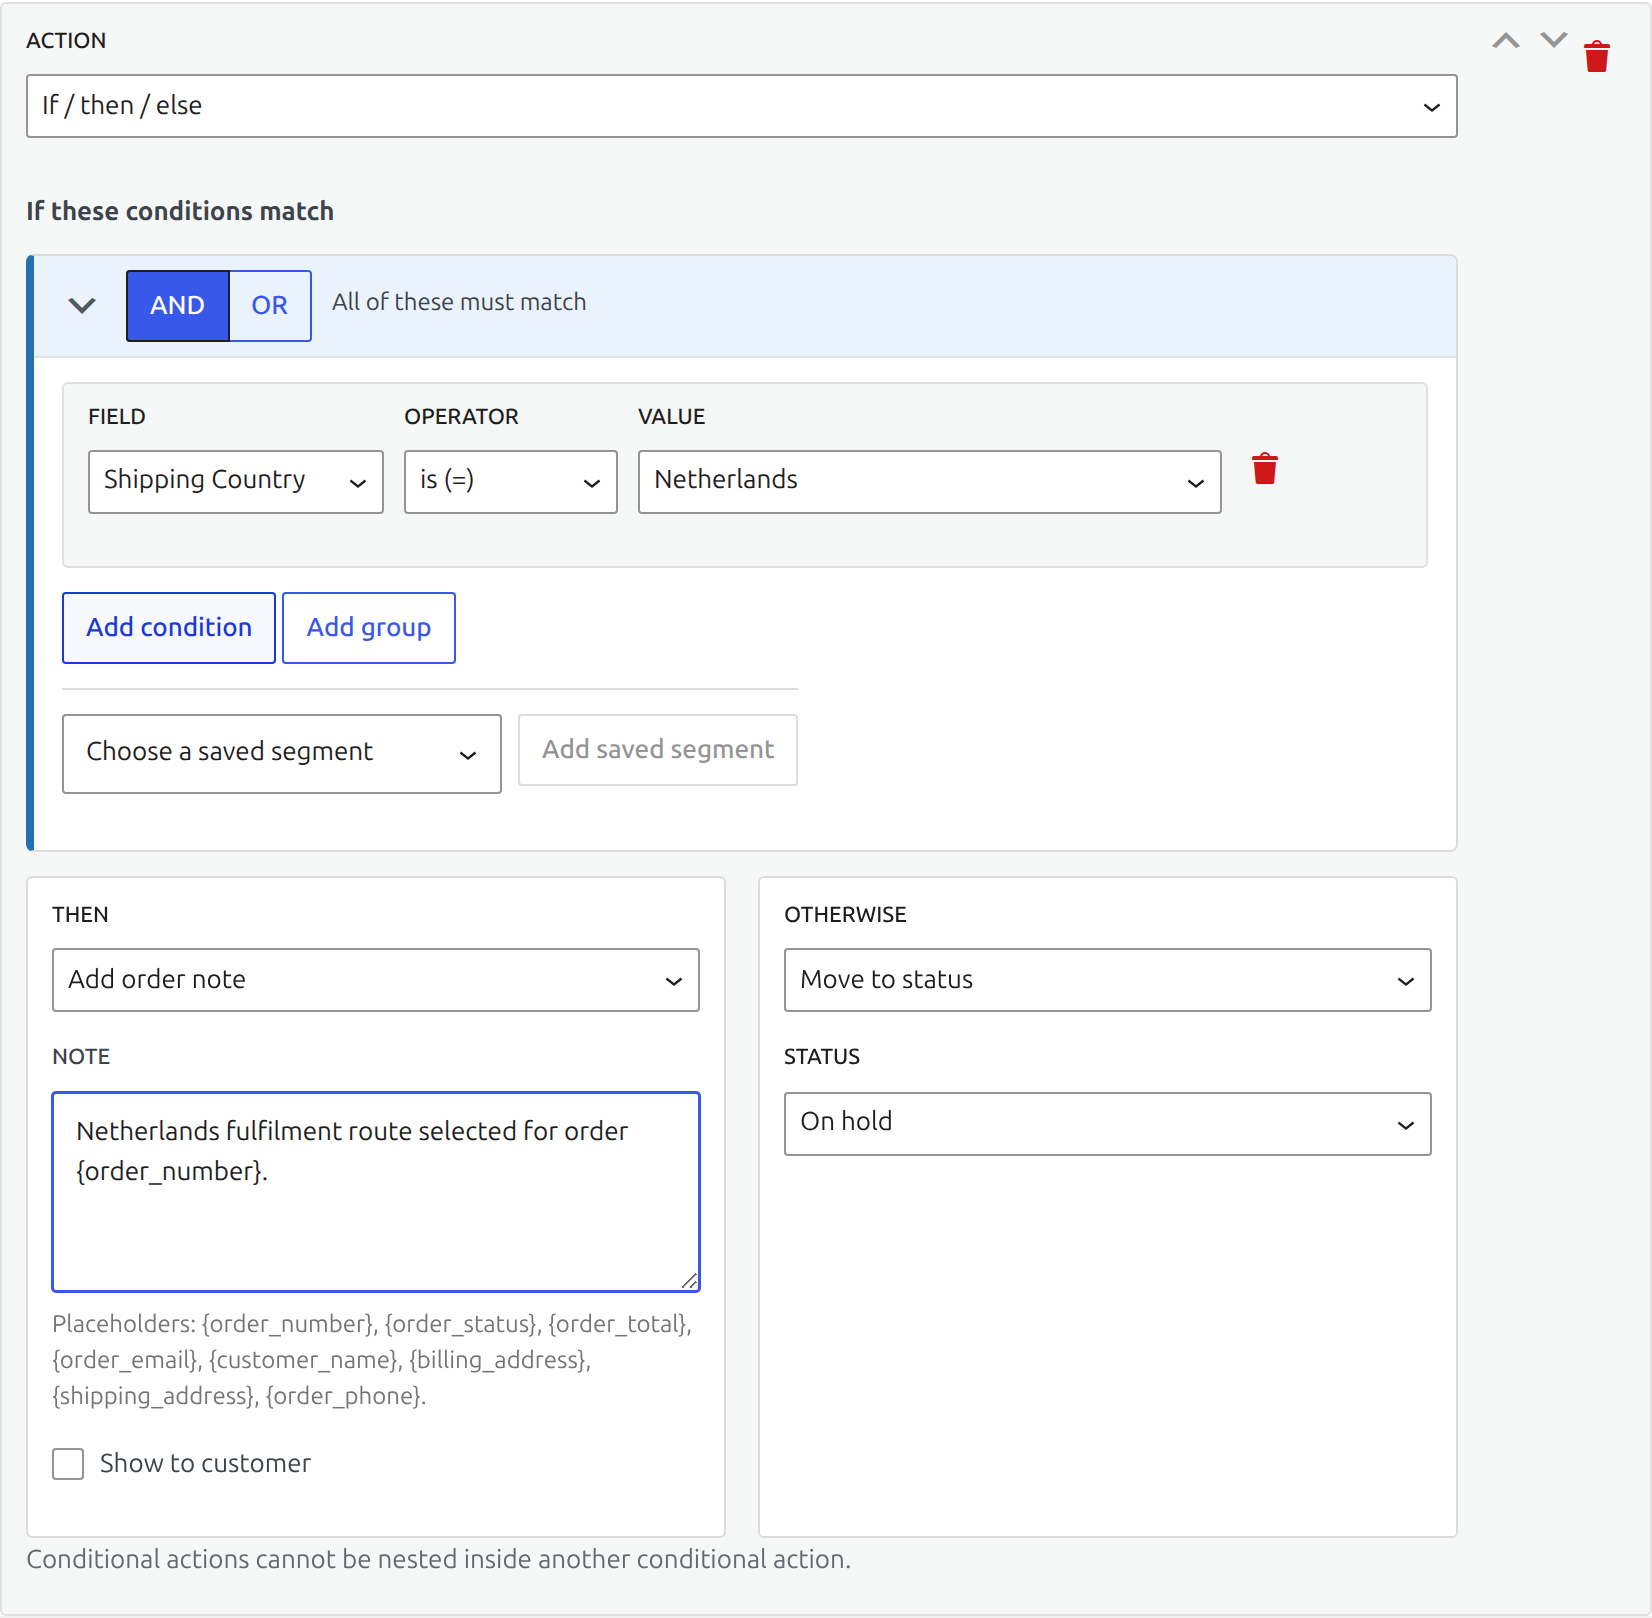Open the is (=) operator dropdown
The width and height of the screenshot is (1652, 1618).
tap(511, 482)
